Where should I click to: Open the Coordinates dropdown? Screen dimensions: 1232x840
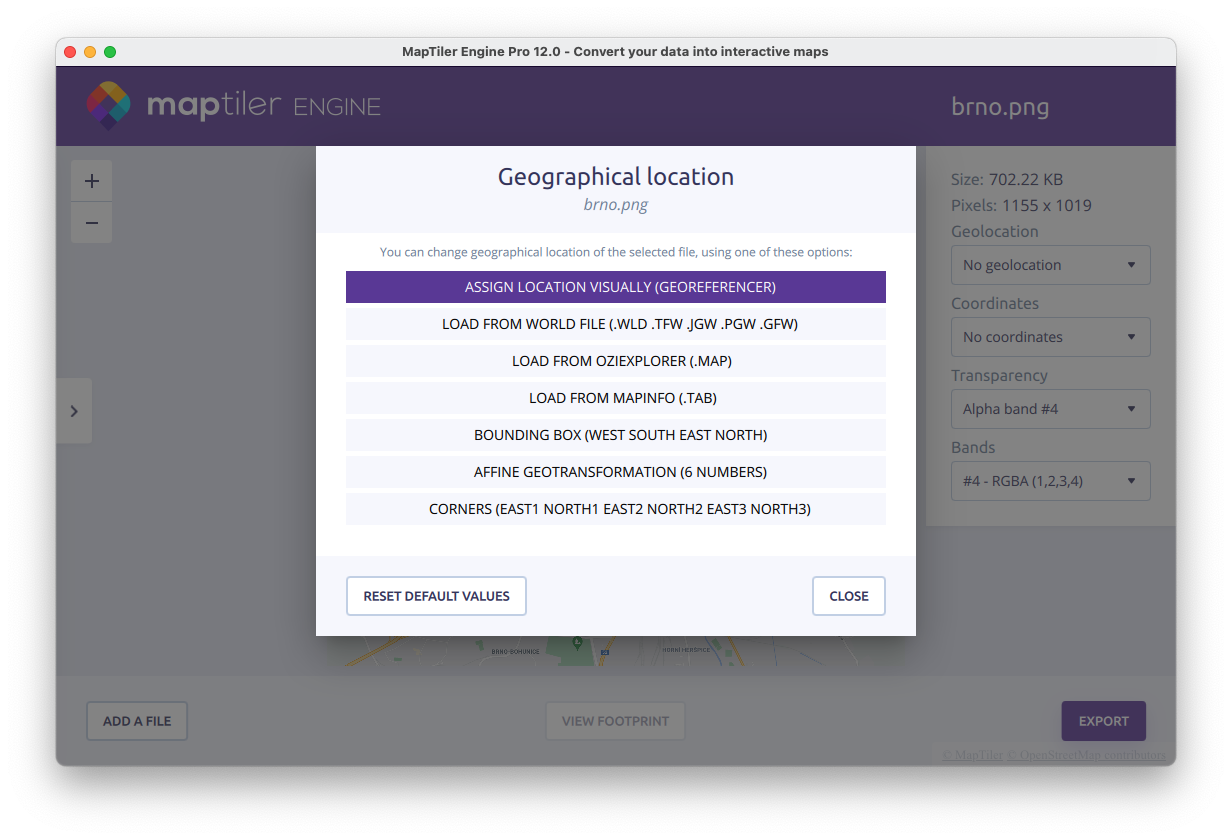(1050, 337)
